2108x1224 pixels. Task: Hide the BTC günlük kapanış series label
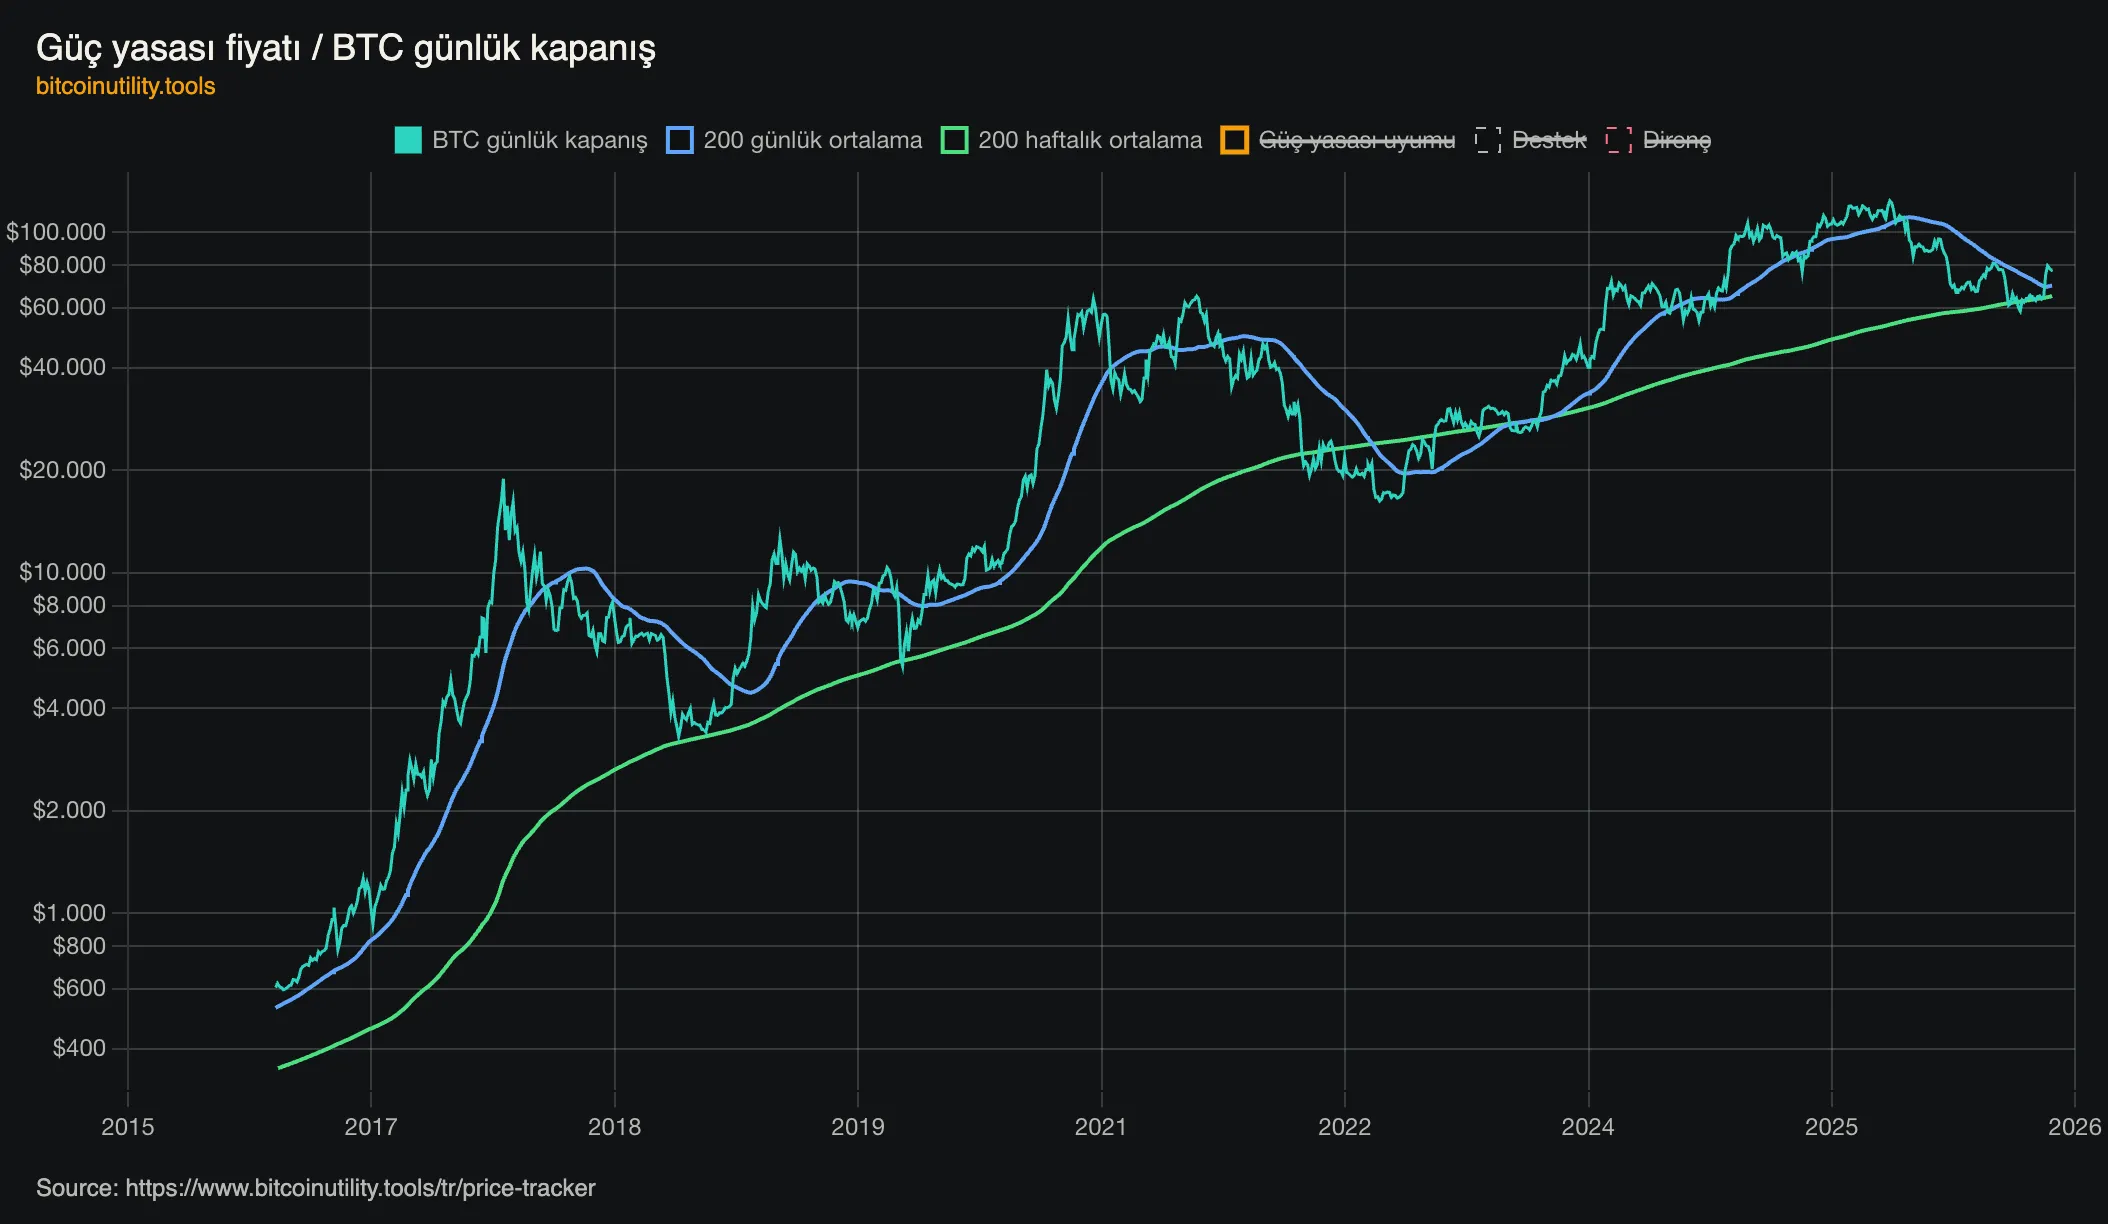coord(540,140)
